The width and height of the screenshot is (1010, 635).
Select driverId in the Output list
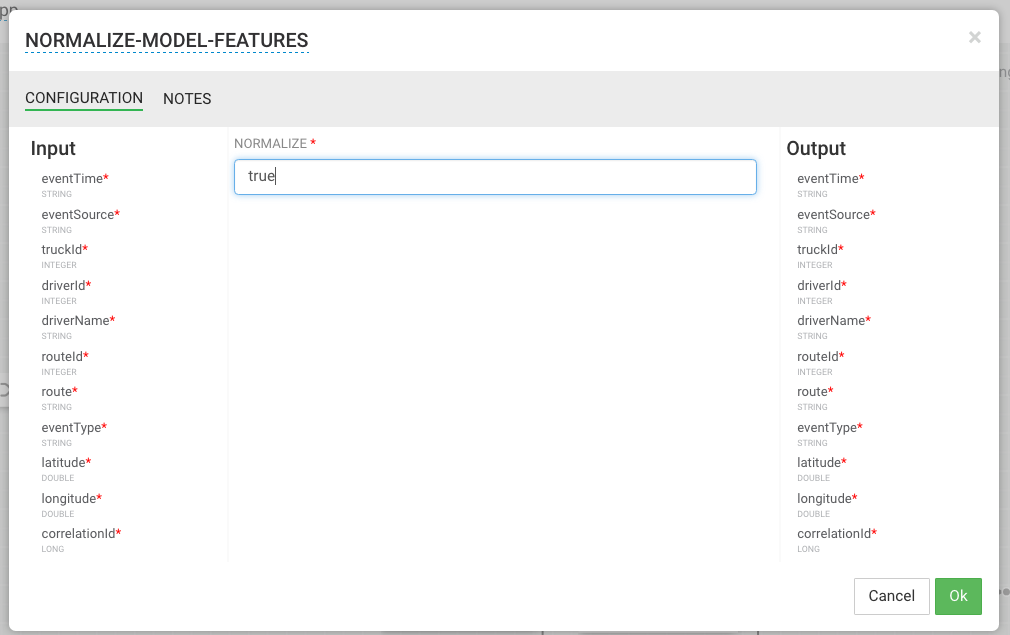[x=819, y=286]
